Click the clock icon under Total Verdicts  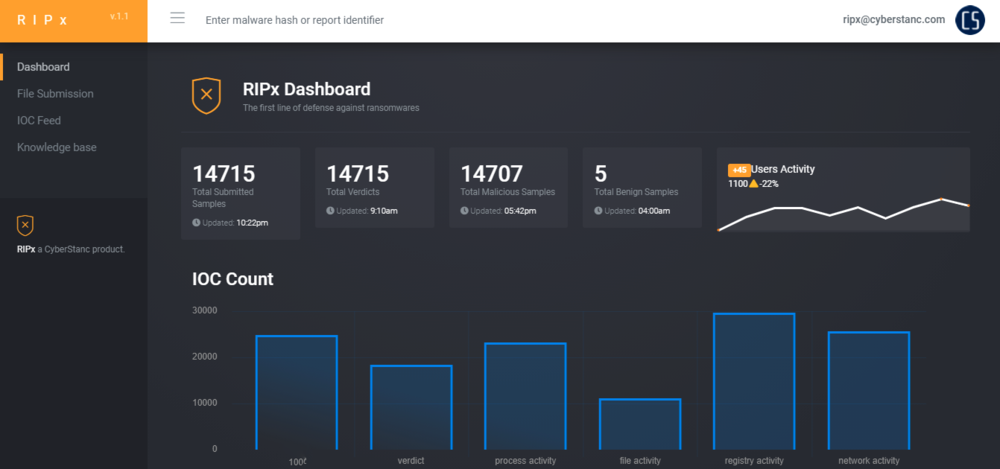[330, 211]
